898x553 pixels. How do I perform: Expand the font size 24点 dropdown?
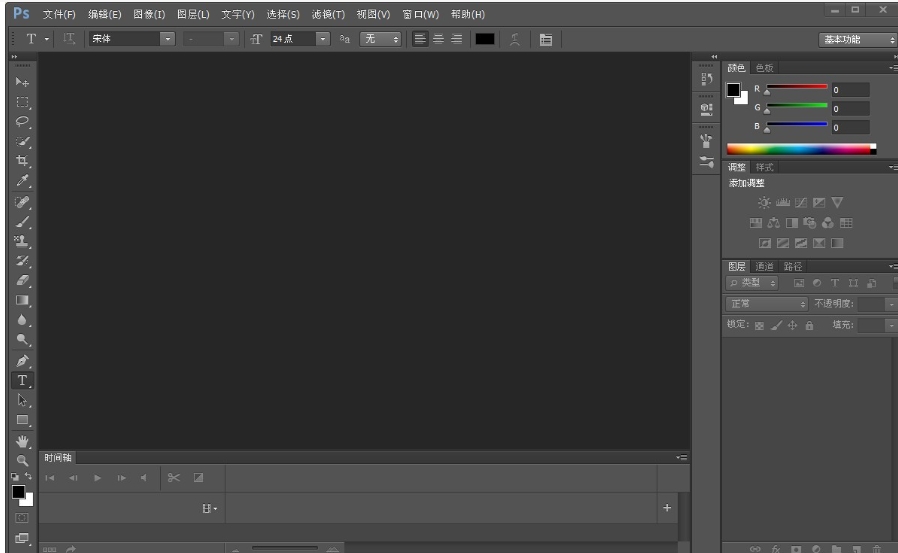click(x=322, y=39)
